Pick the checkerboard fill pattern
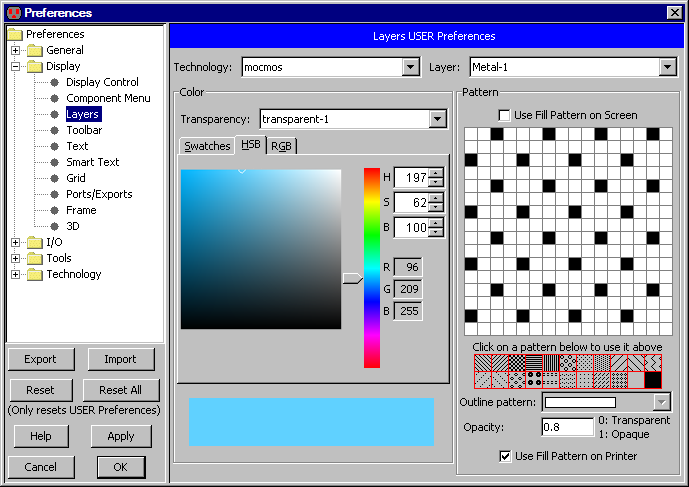The width and height of the screenshot is (689, 487). coord(517,363)
